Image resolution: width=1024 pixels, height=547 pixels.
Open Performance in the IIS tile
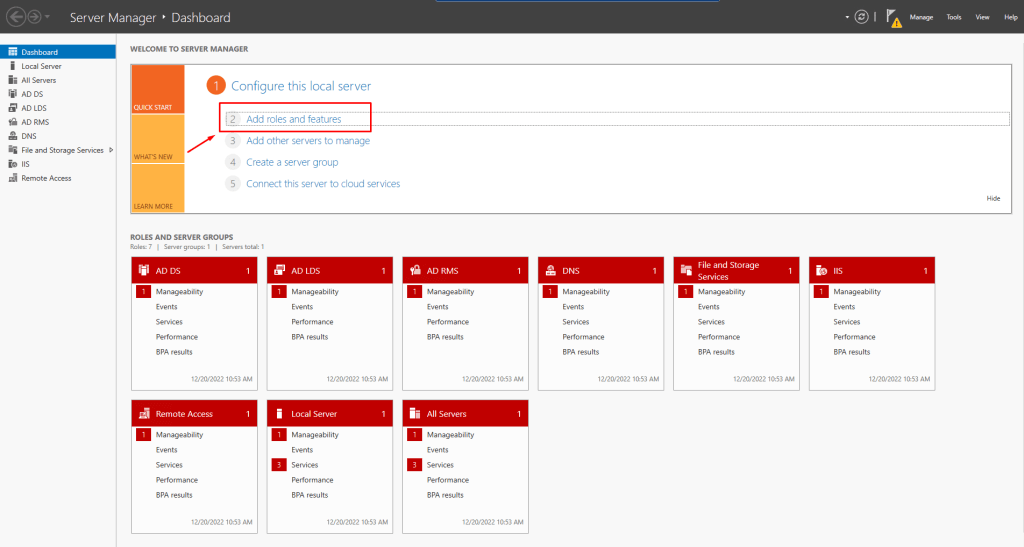pos(854,337)
